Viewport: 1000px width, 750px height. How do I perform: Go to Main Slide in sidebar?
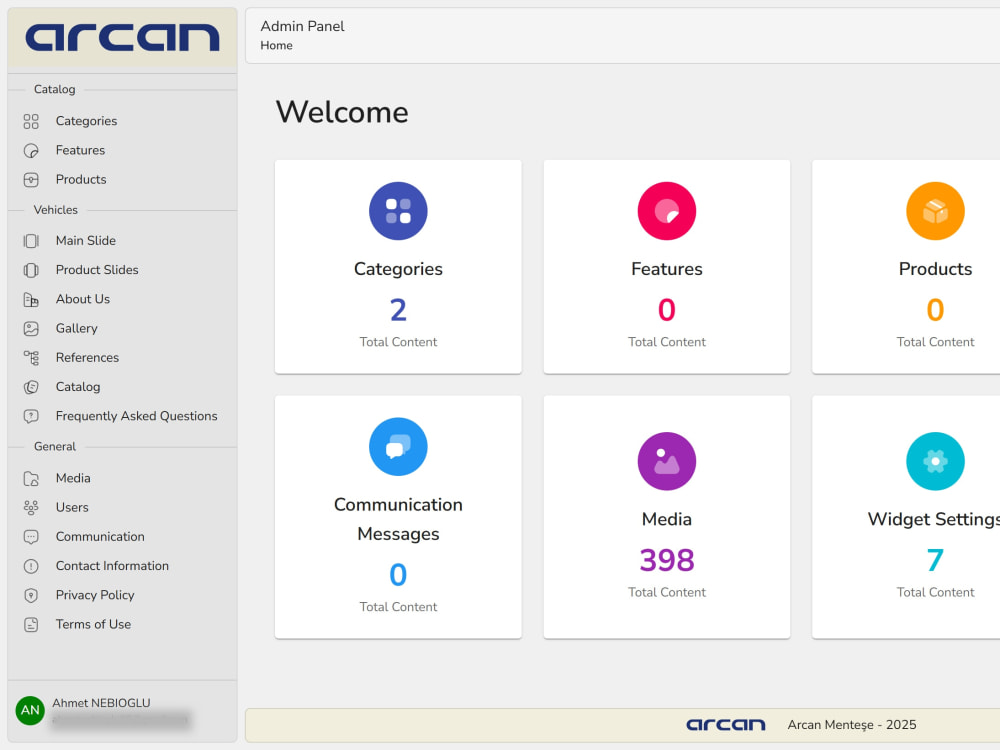[x=85, y=241]
